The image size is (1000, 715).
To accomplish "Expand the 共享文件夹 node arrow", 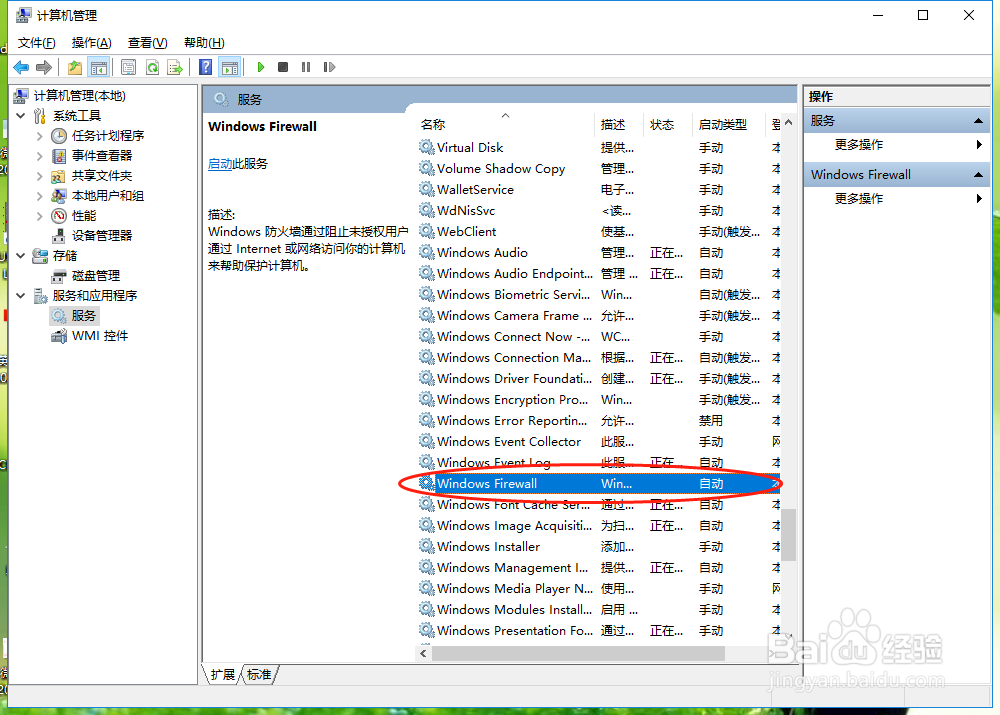I will coord(40,176).
